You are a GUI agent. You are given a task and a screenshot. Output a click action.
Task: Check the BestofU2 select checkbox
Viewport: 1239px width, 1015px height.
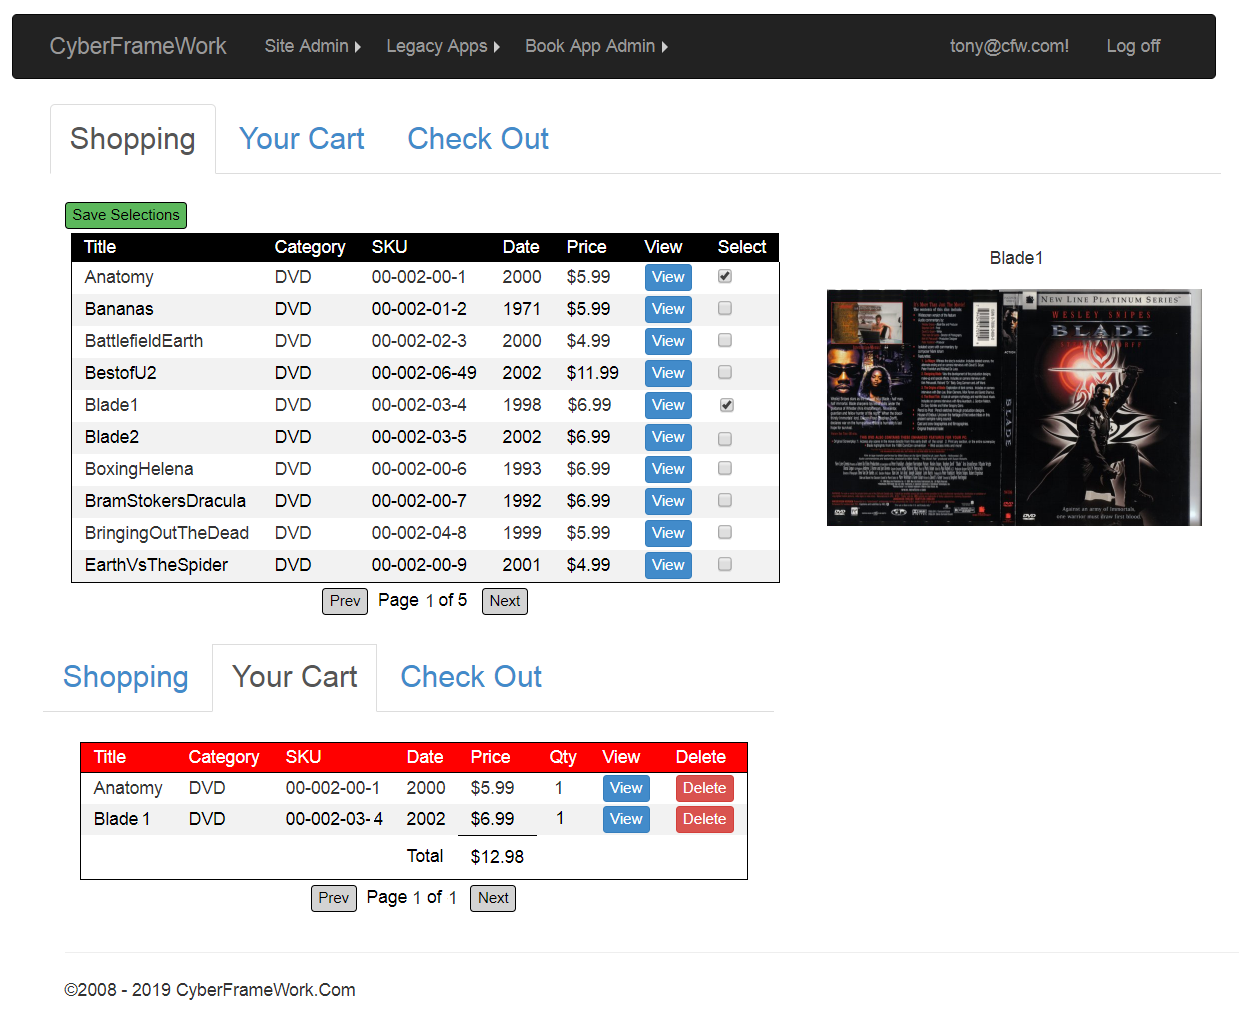click(725, 372)
